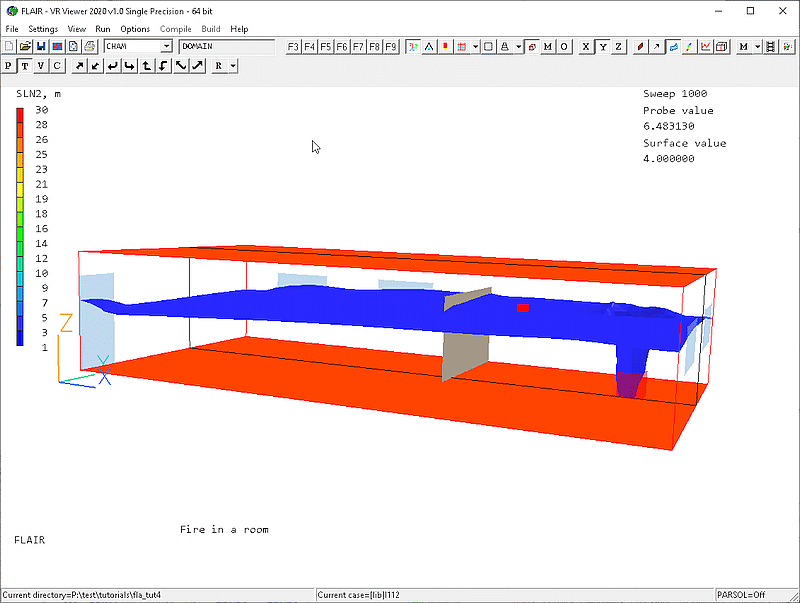800x603 pixels.
Task: Click the red top color swatch in SLN2 legend
Action: pyautogui.click(x=20, y=111)
